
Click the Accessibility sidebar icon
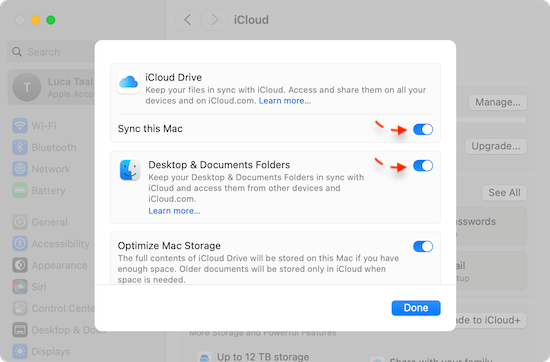tap(20, 243)
